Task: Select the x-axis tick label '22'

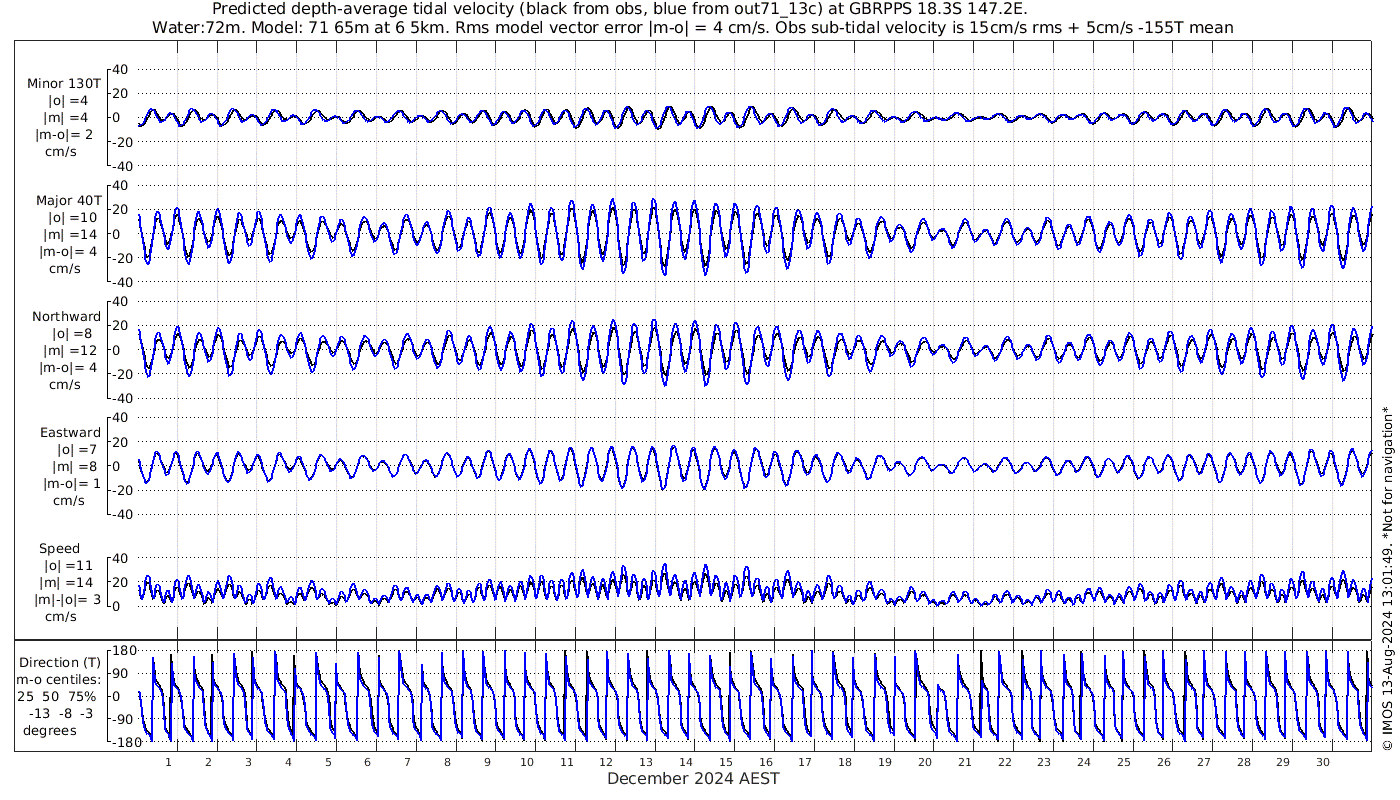Action: pos(1004,762)
